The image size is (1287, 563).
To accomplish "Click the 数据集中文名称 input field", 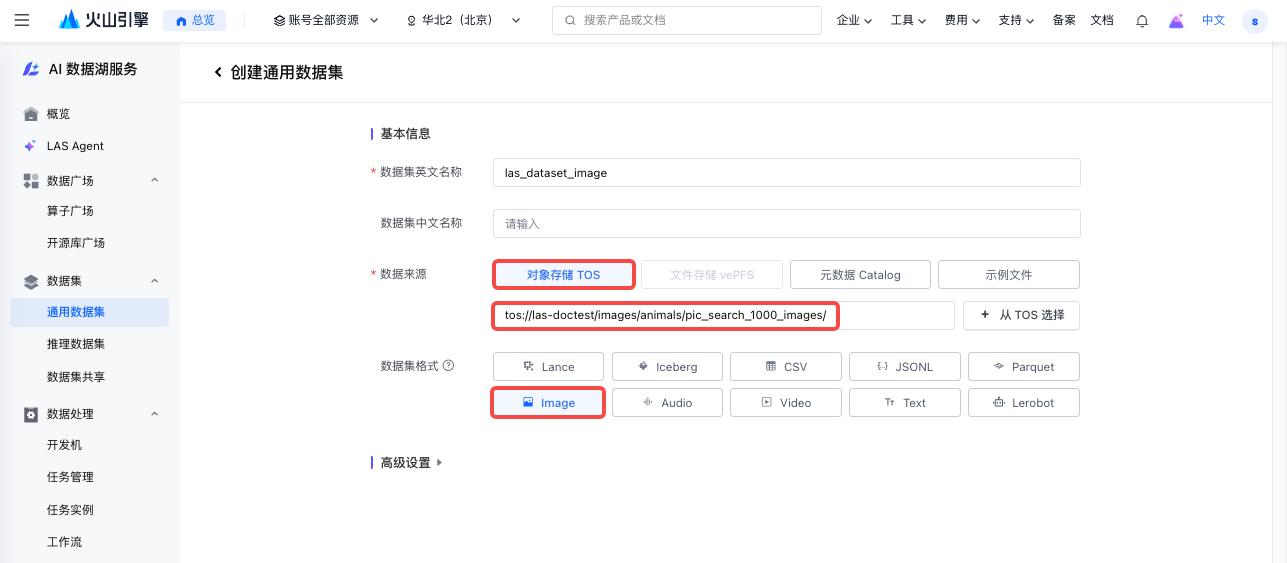I will (787, 223).
